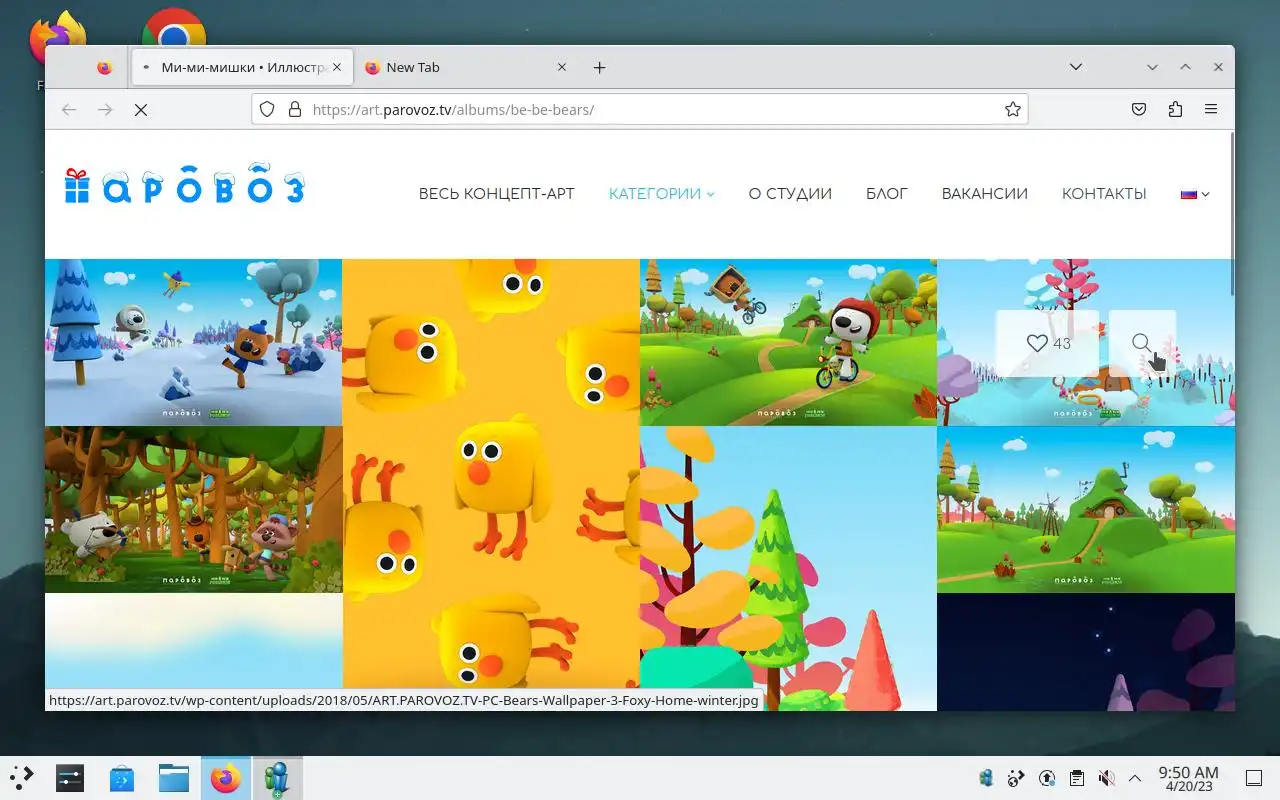This screenshot has height=800, width=1280.
Task: Switch to the New Tab tab
Action: tap(465, 67)
